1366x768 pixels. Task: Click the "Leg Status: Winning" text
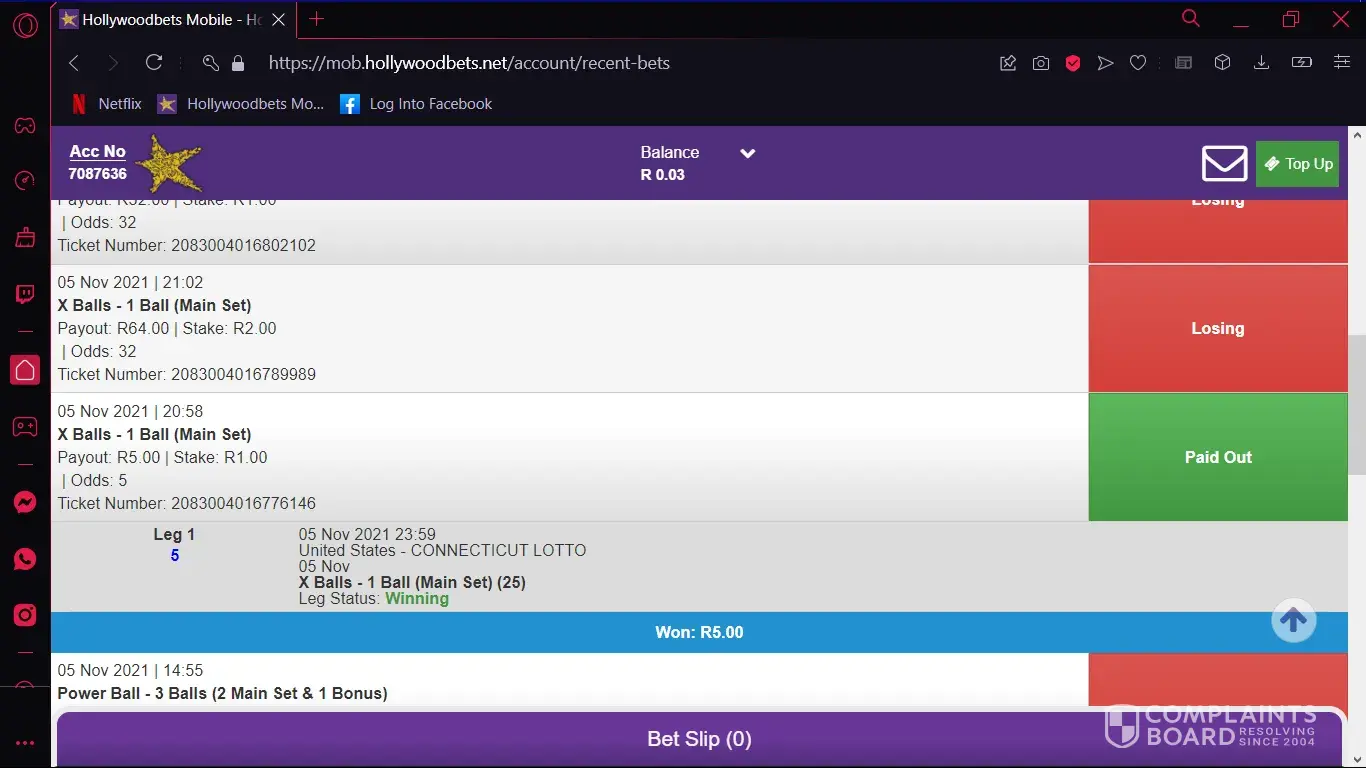tap(374, 598)
